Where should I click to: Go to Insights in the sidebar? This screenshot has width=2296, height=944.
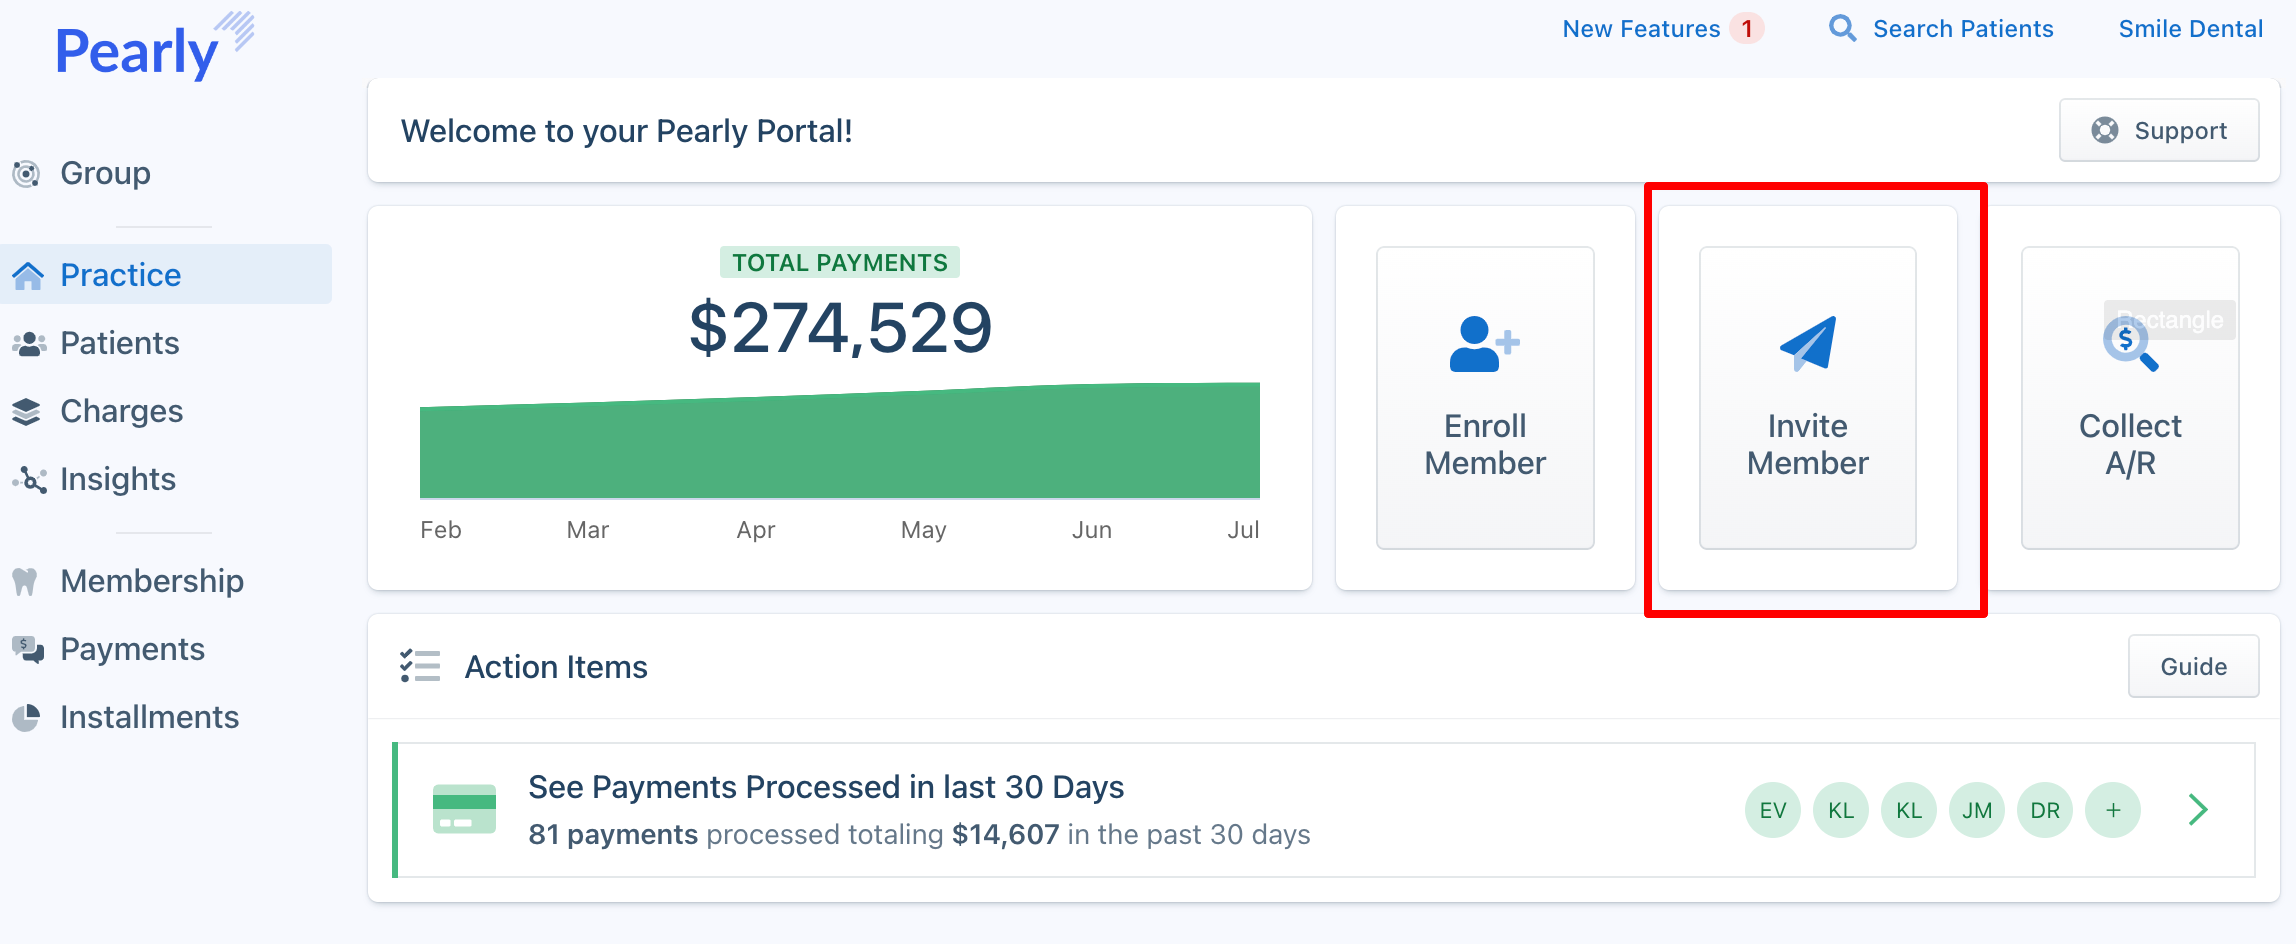[117, 479]
